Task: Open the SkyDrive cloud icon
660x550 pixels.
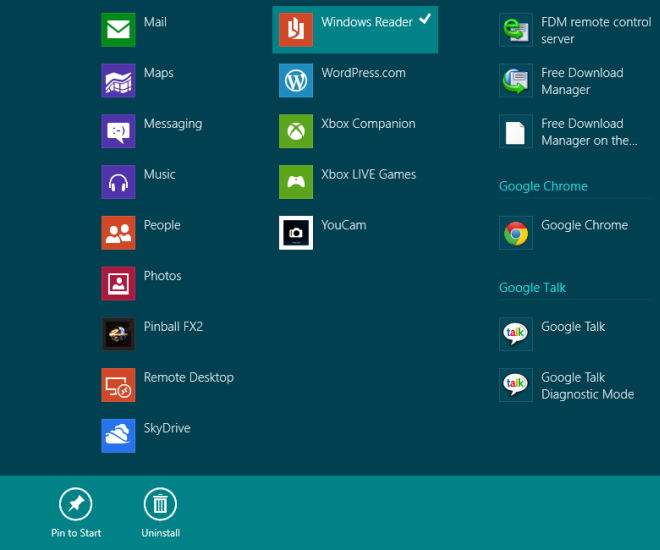Action: [118, 436]
